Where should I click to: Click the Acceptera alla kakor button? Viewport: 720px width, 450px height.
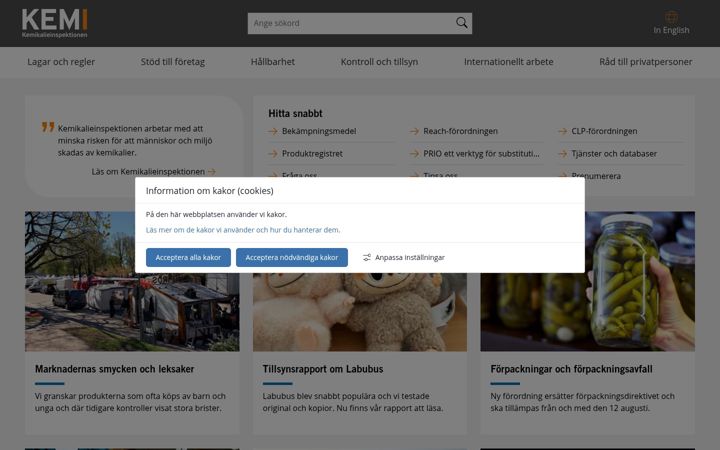[188, 258]
